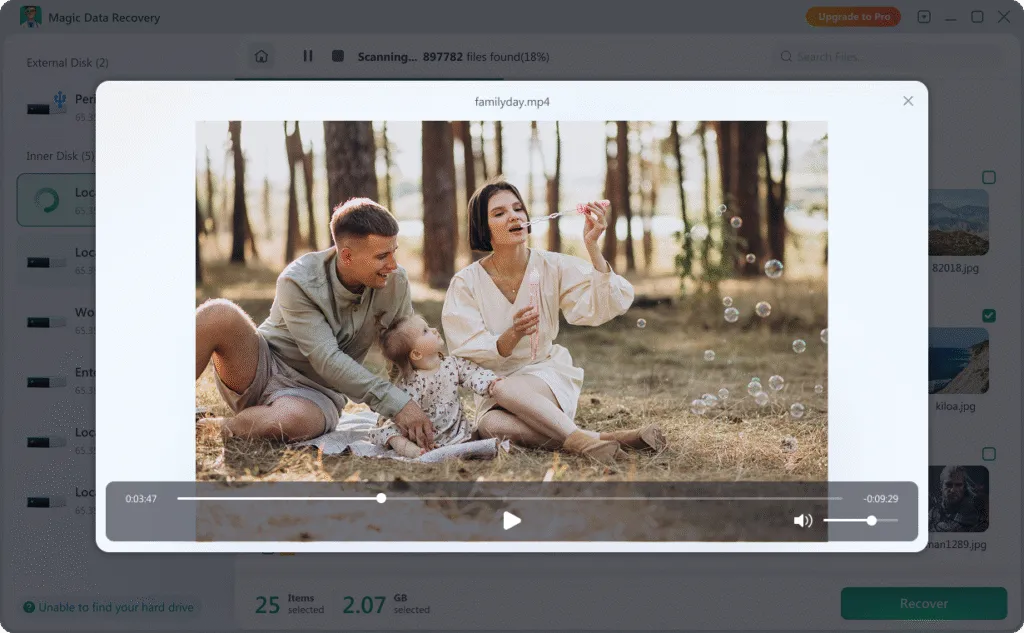This screenshot has width=1024, height=633.
Task: Mute the video speaker icon
Action: point(803,521)
